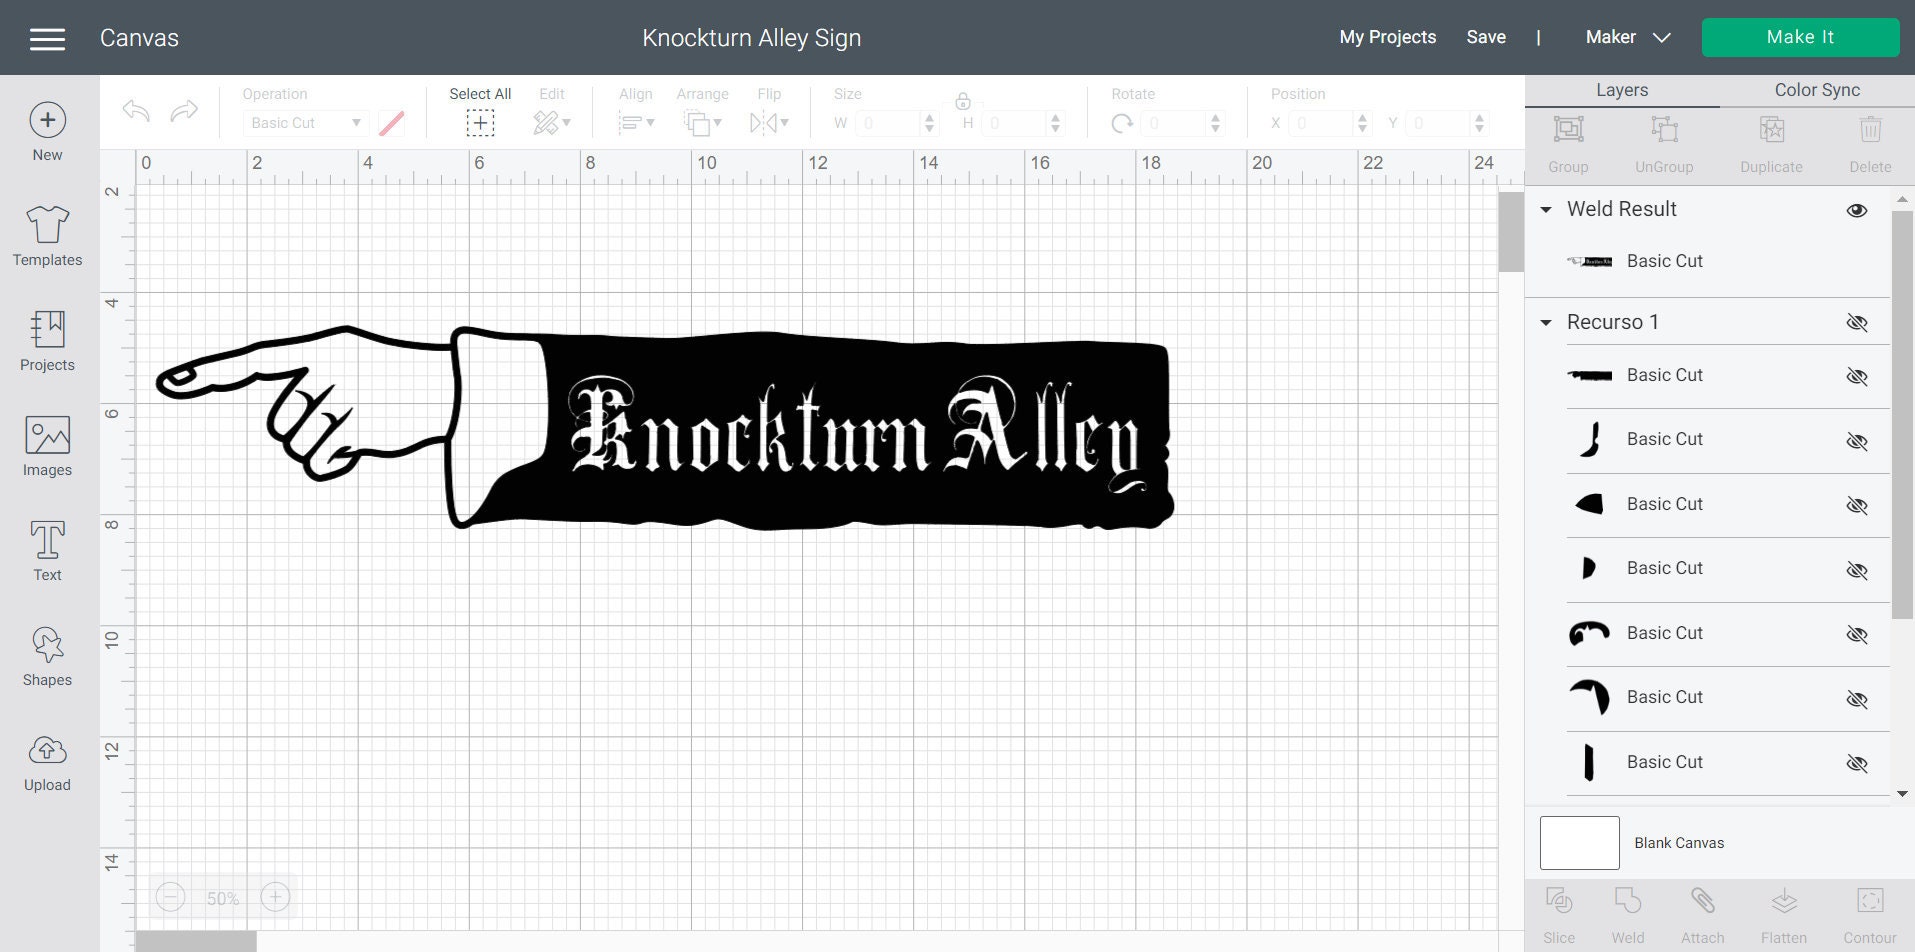The height and width of the screenshot is (952, 1915).
Task: Click the Attach tool
Action: (1702, 910)
